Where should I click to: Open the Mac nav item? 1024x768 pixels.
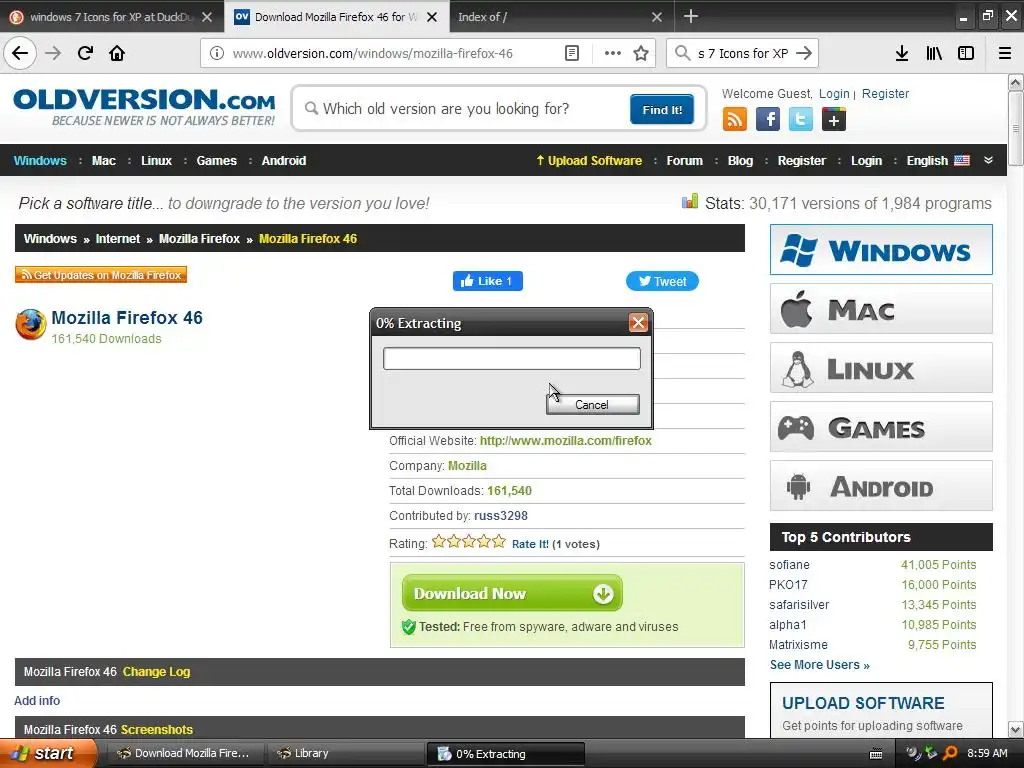tap(104, 161)
